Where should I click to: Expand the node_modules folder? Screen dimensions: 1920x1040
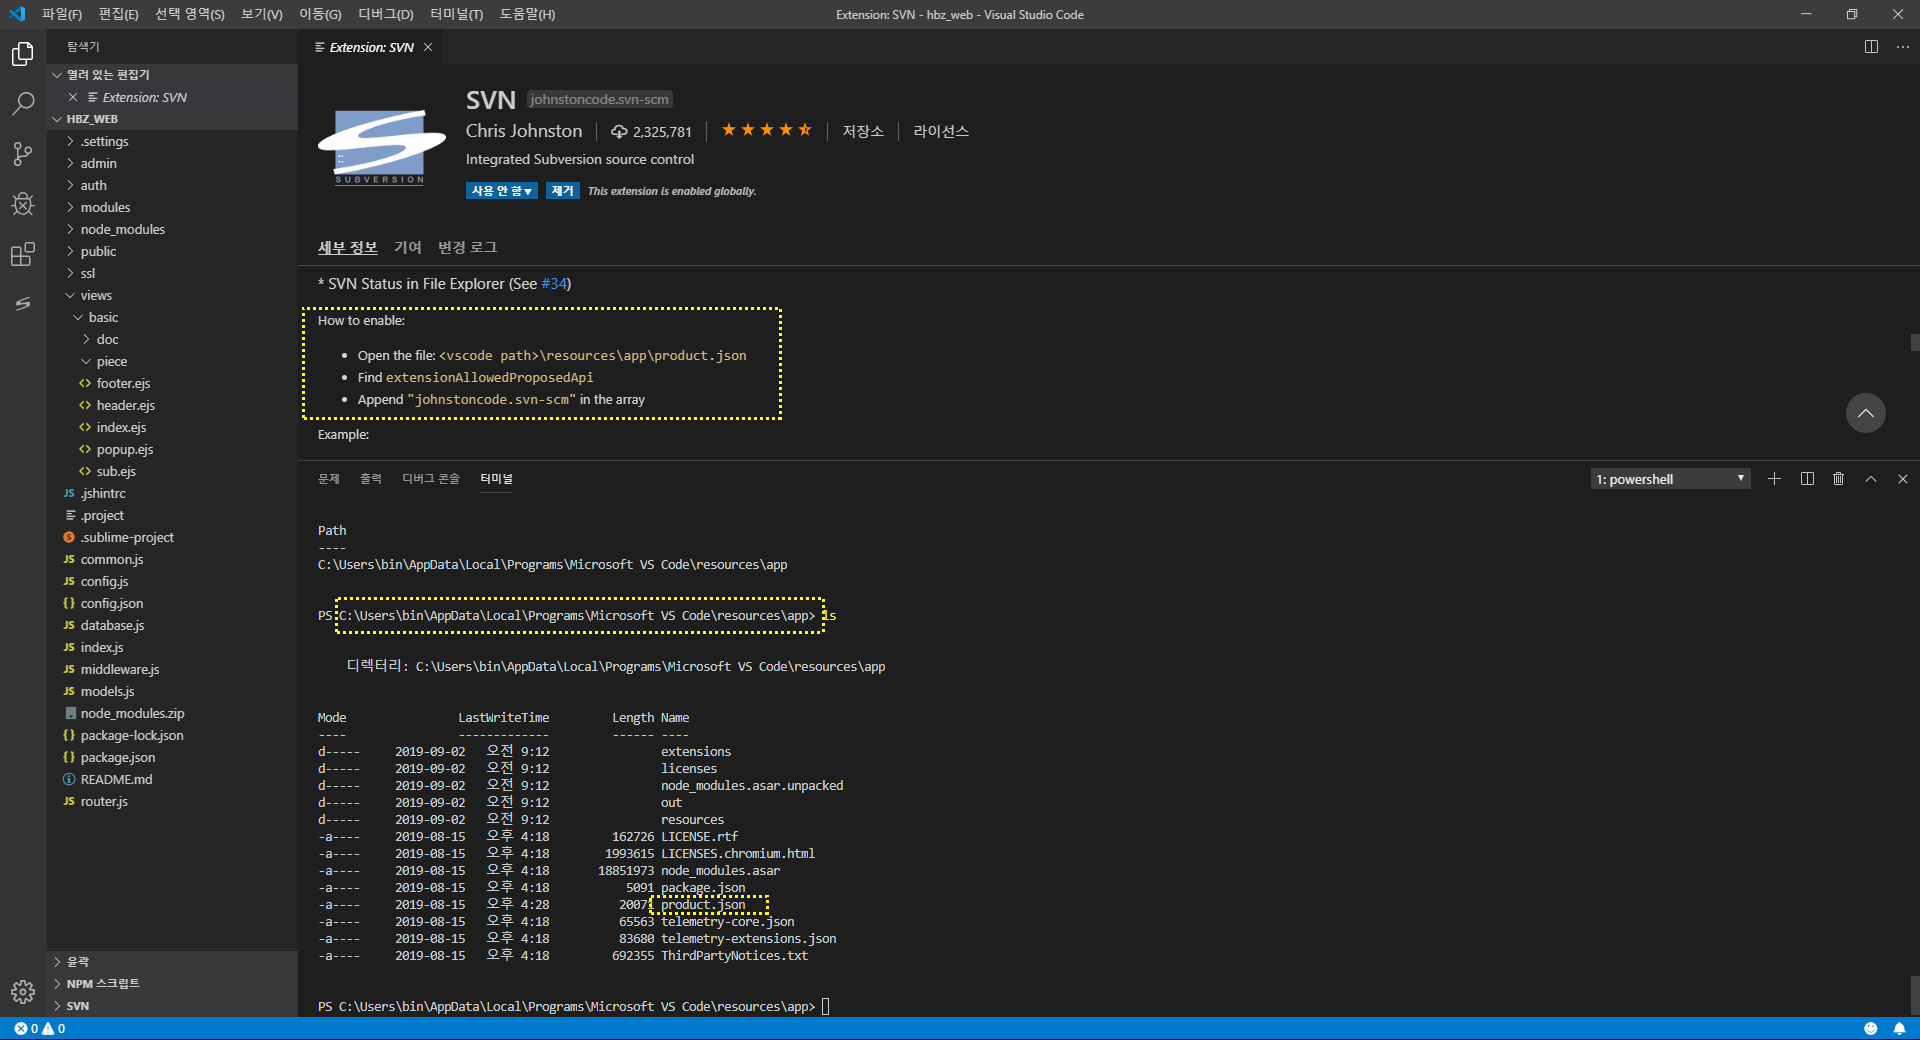[172, 229]
